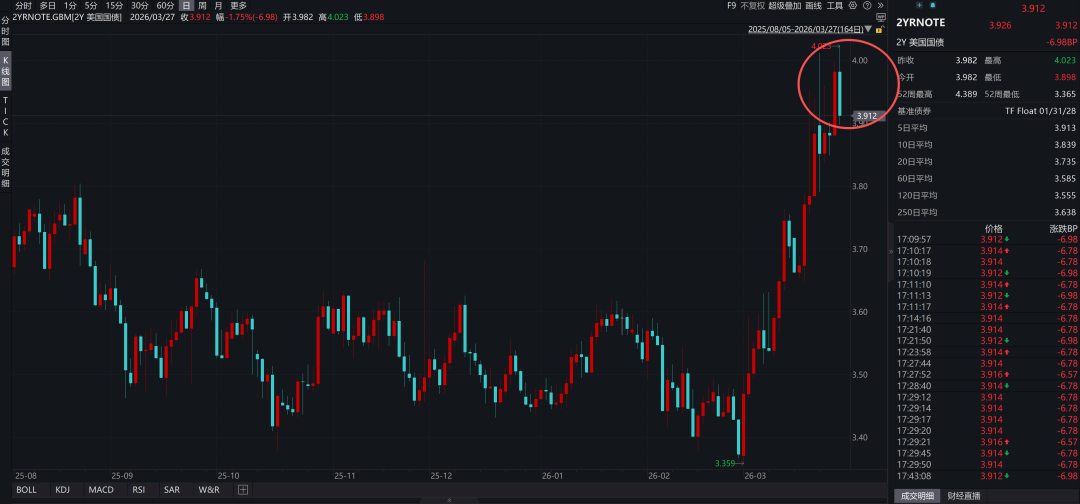The image size is (1080, 504).
Task: Toggle the BOLL indicator
Action: pyautogui.click(x=26, y=490)
